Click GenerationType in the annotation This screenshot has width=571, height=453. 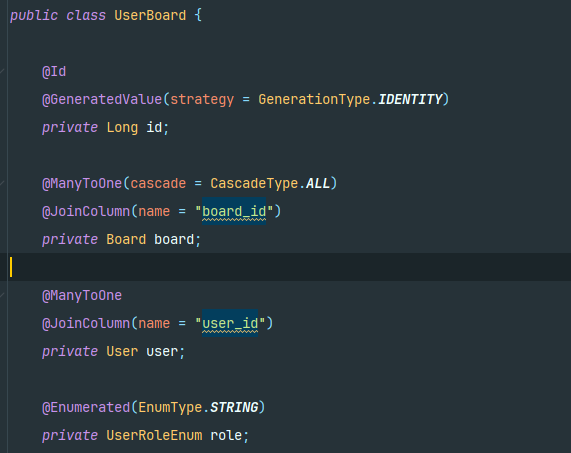[314, 99]
